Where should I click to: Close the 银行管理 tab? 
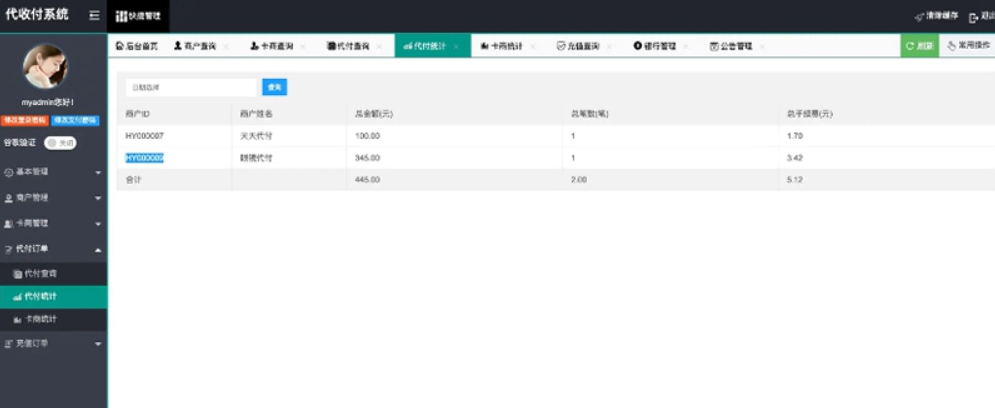(685, 47)
